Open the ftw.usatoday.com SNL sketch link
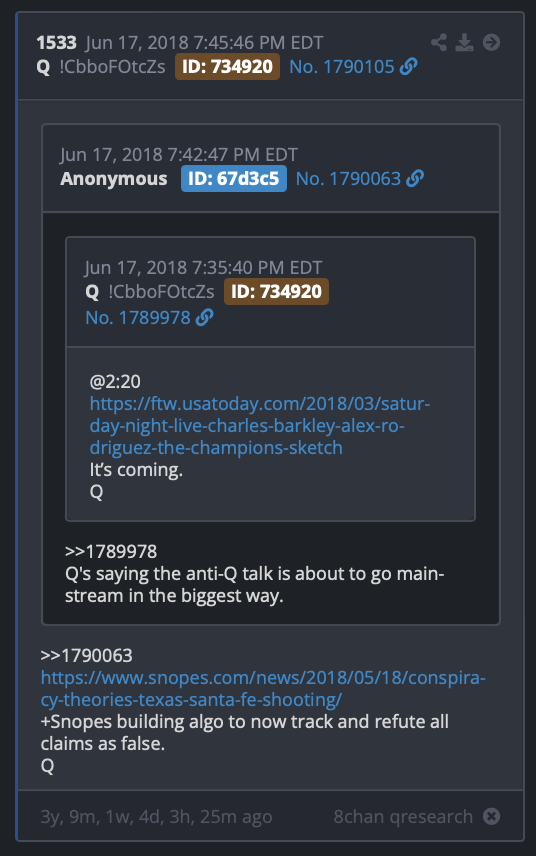536x856 pixels. (260, 426)
